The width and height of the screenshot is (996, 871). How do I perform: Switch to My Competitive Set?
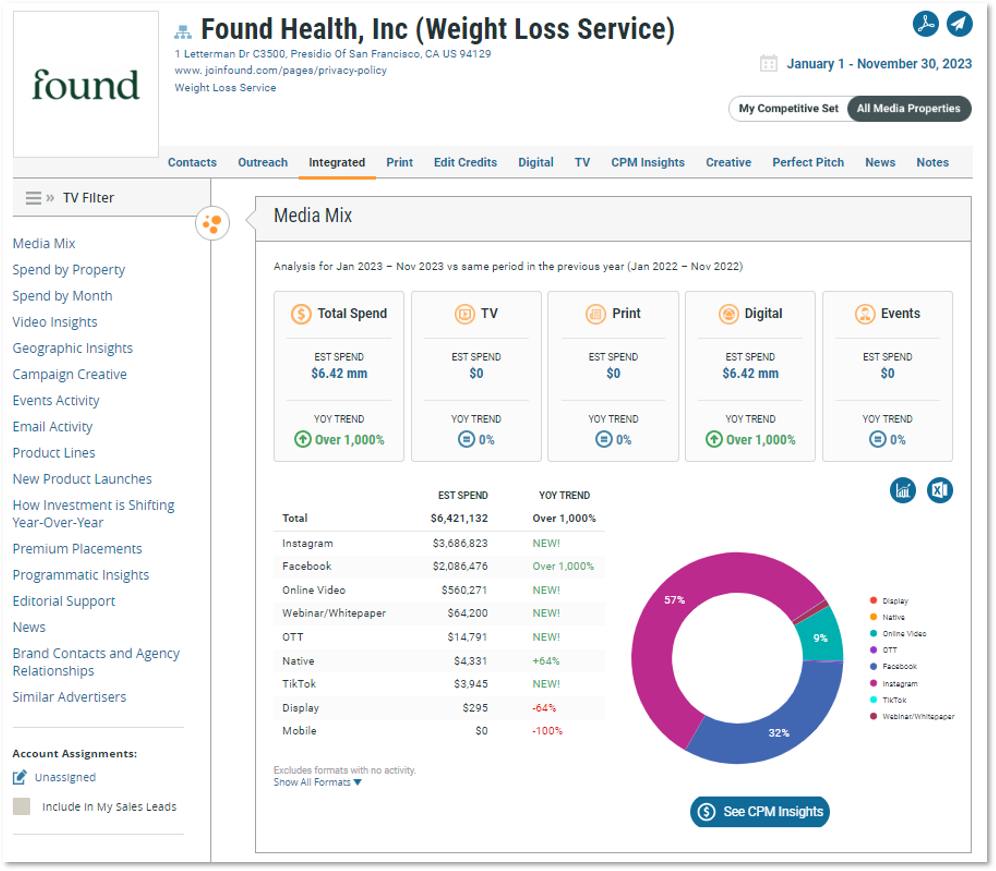788,109
